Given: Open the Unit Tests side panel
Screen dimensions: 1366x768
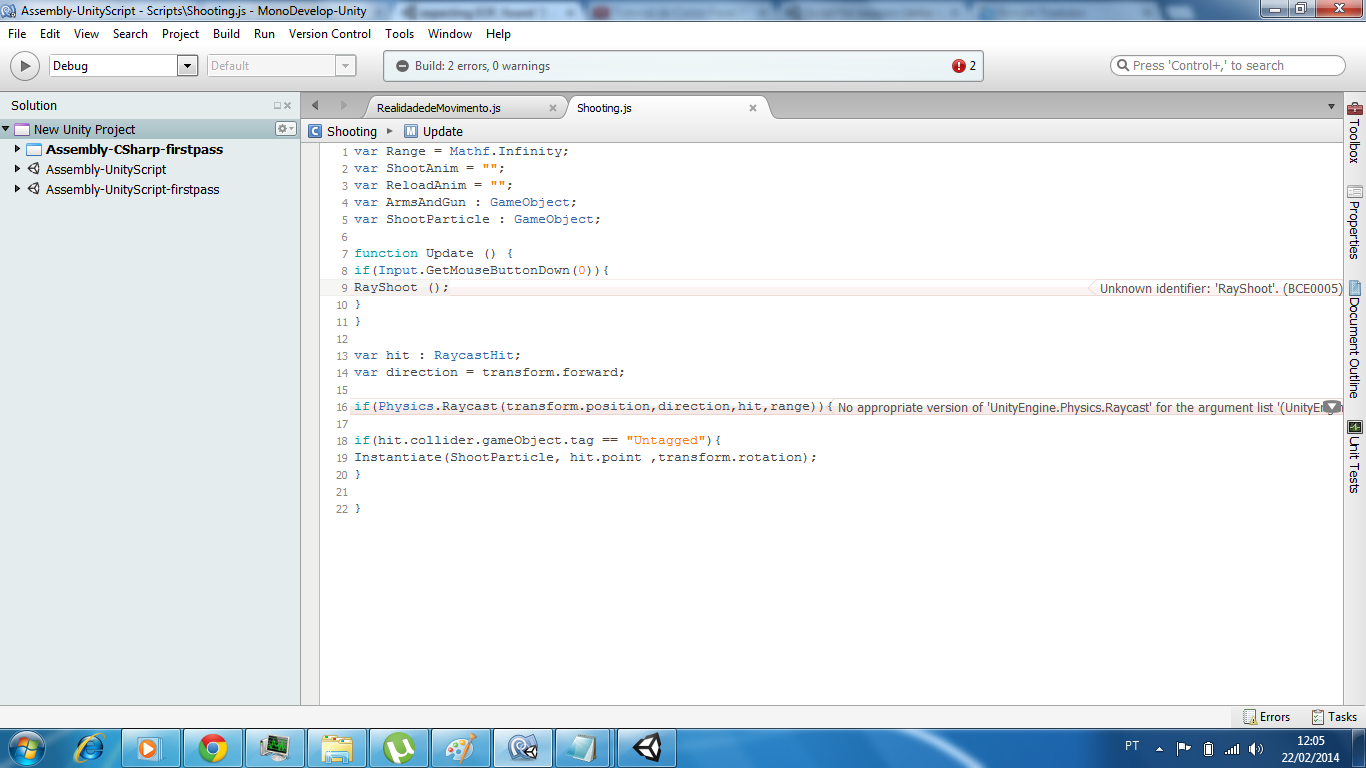Looking at the screenshot, I should tap(1355, 456).
